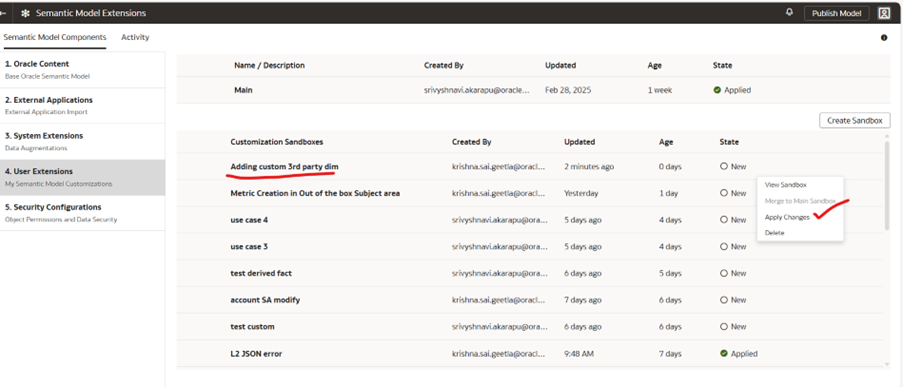Open the Adding custom 3rd party dim sandbox

click(284, 166)
